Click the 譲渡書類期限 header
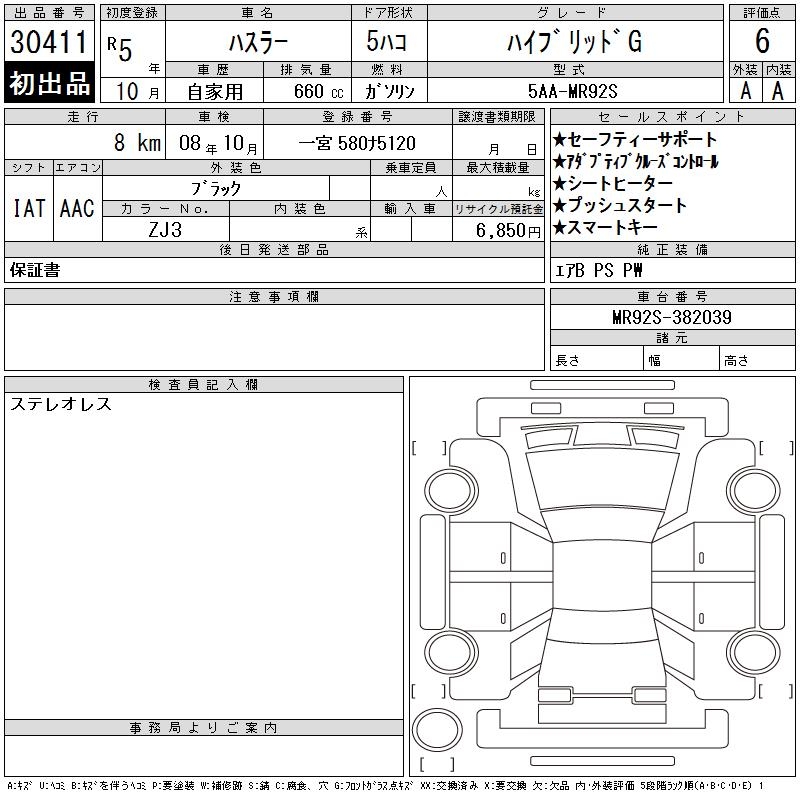This screenshot has width=800, height=800. point(497,117)
